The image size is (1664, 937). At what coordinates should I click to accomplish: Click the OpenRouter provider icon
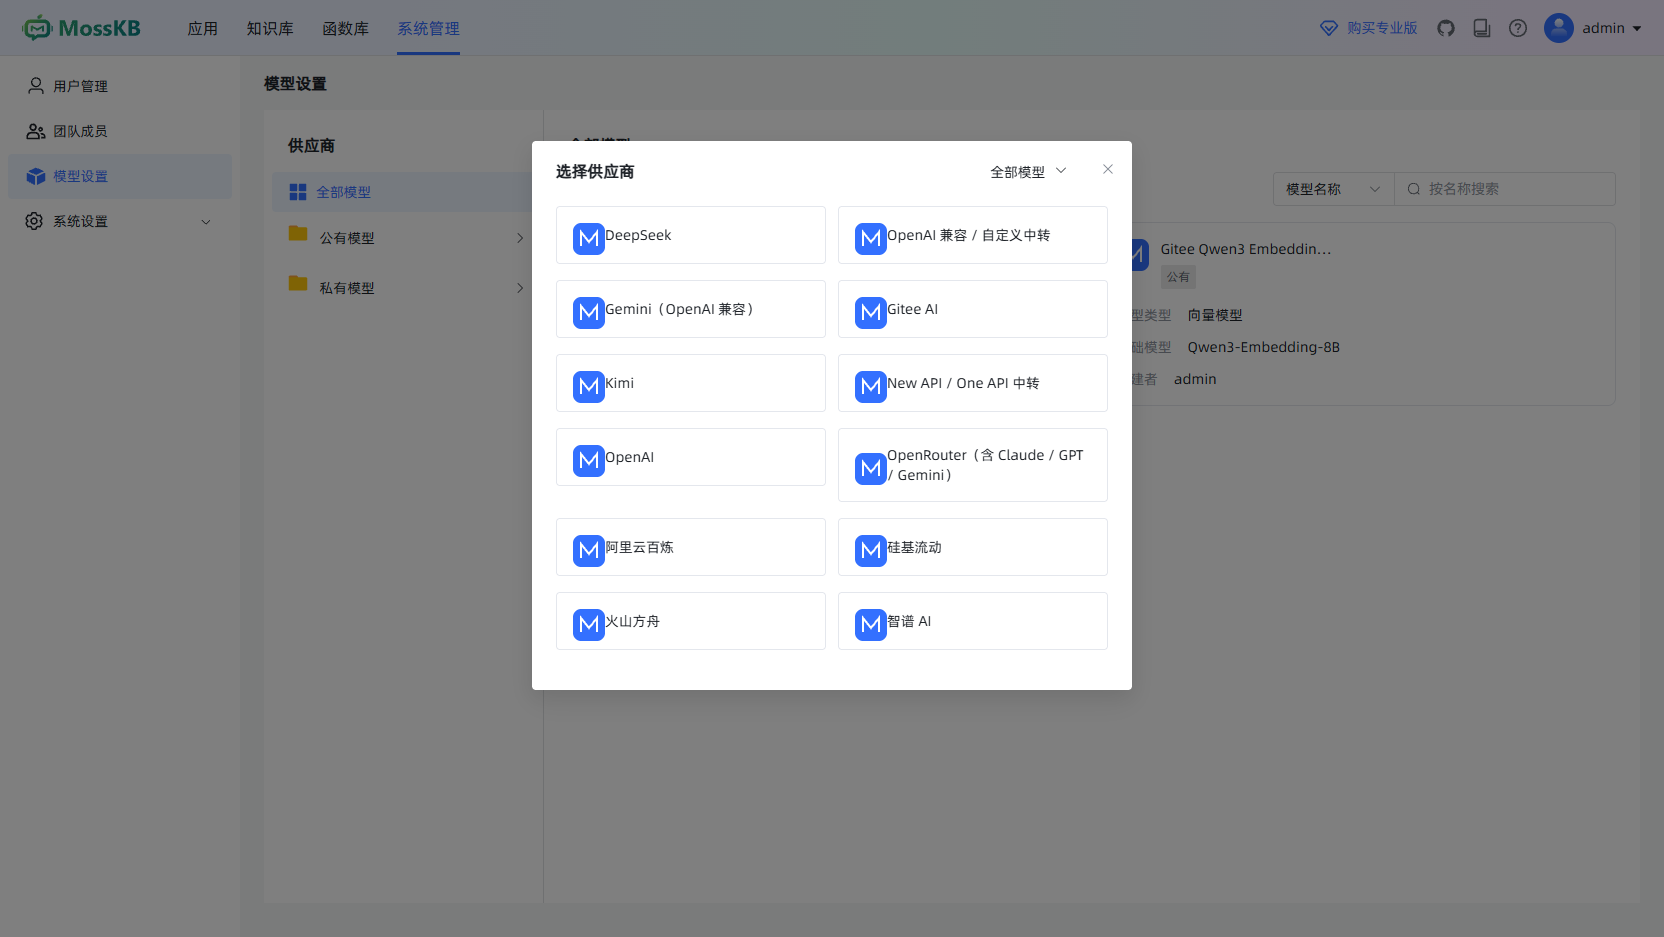click(x=871, y=468)
